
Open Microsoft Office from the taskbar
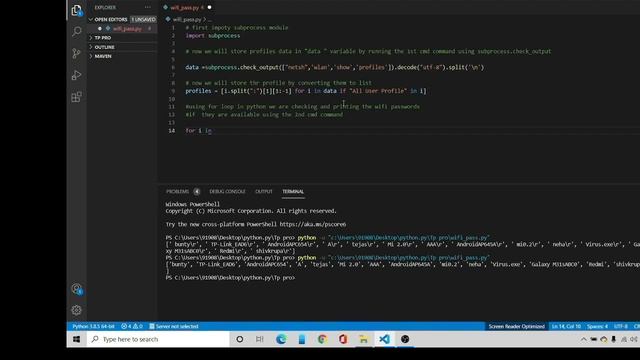343,339
